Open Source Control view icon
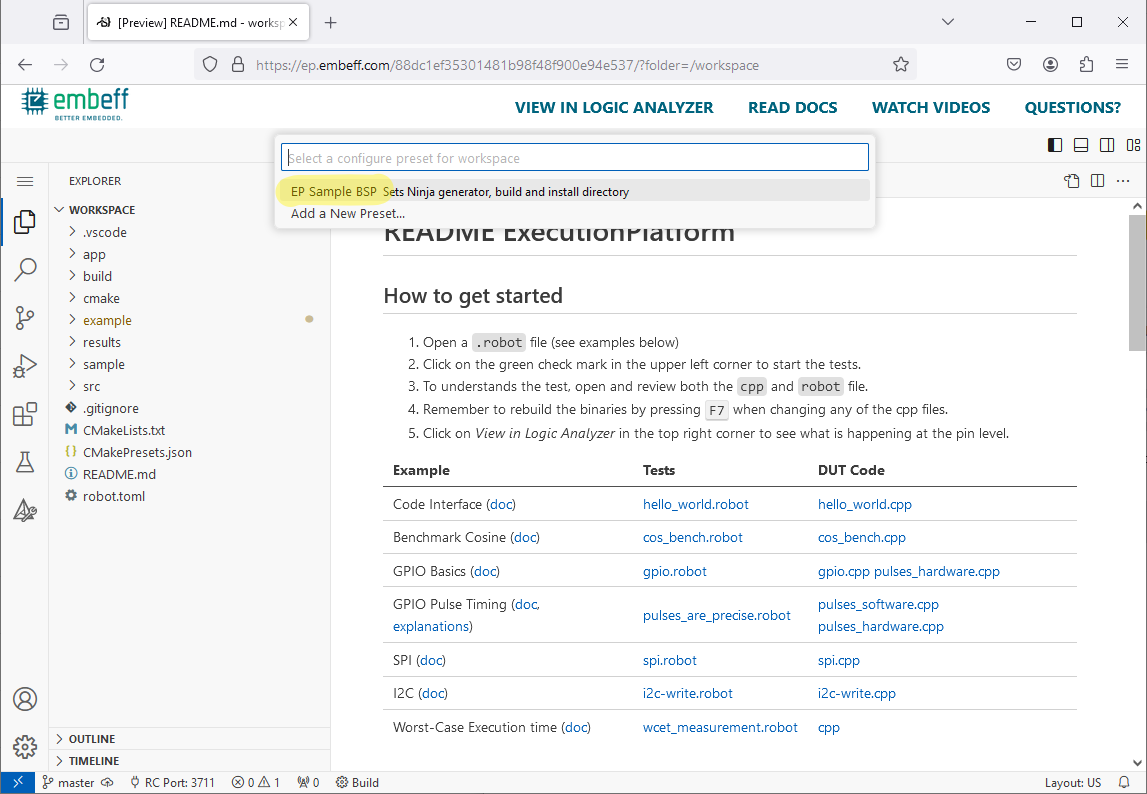Screen dimensions: 1147x794 click(25, 318)
